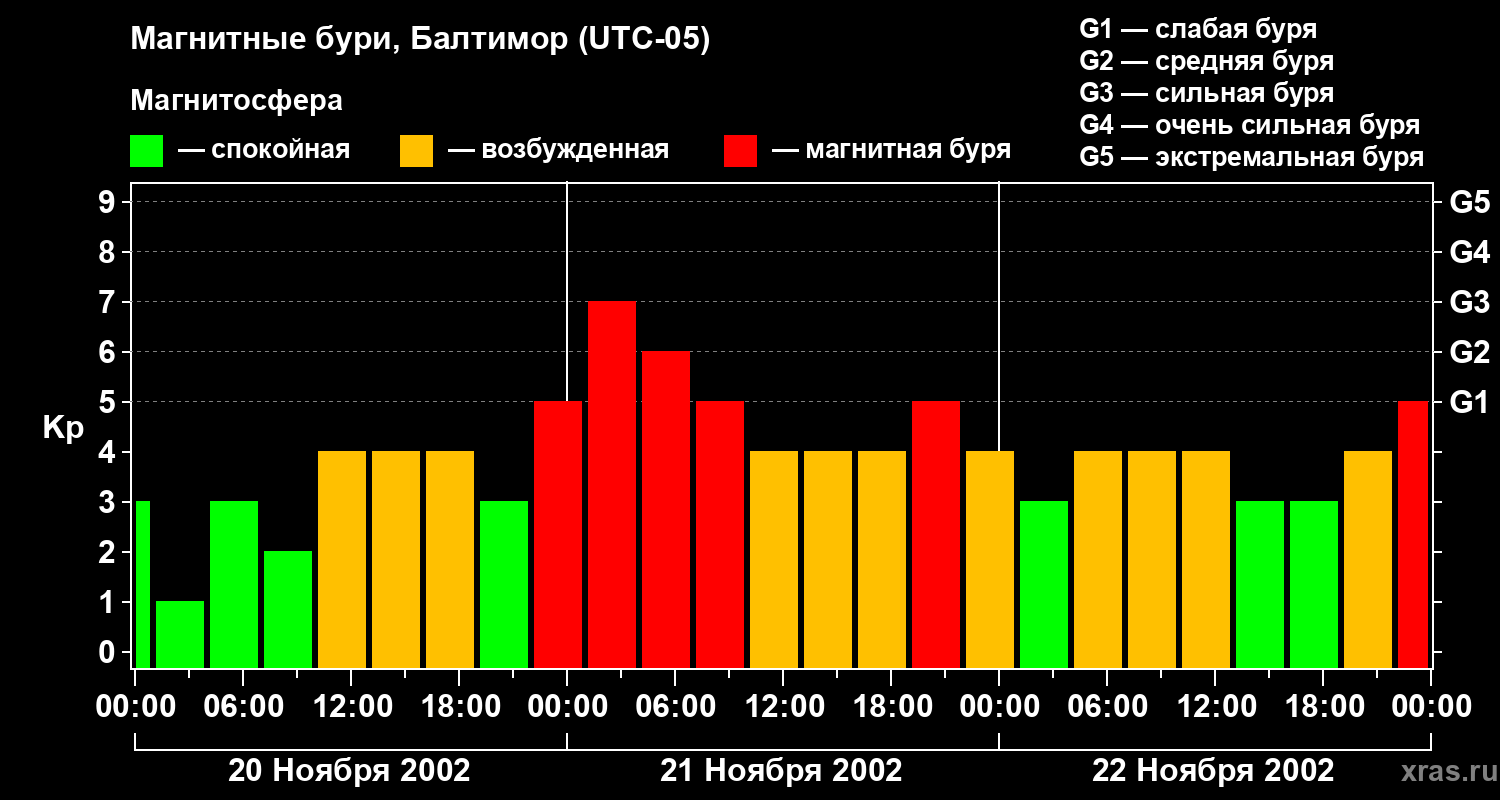
Task: Click the 20 Ноября 2002 date label
Action: click(349, 771)
